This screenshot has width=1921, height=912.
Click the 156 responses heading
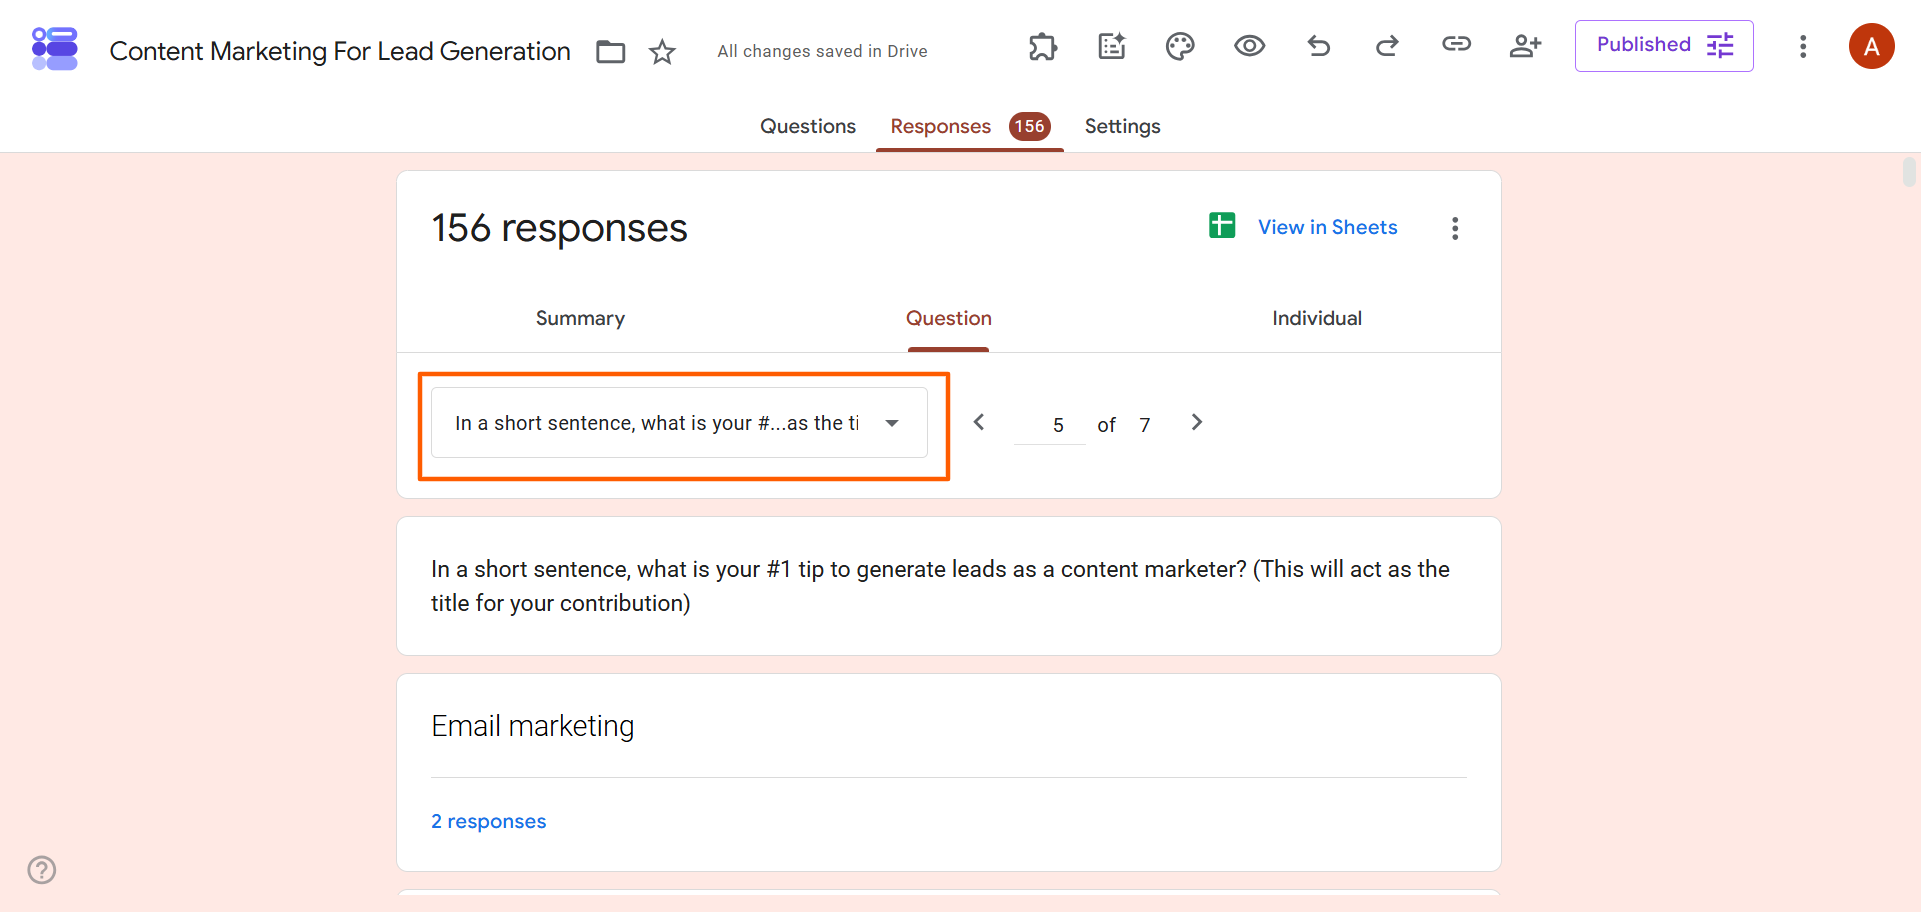tap(559, 228)
